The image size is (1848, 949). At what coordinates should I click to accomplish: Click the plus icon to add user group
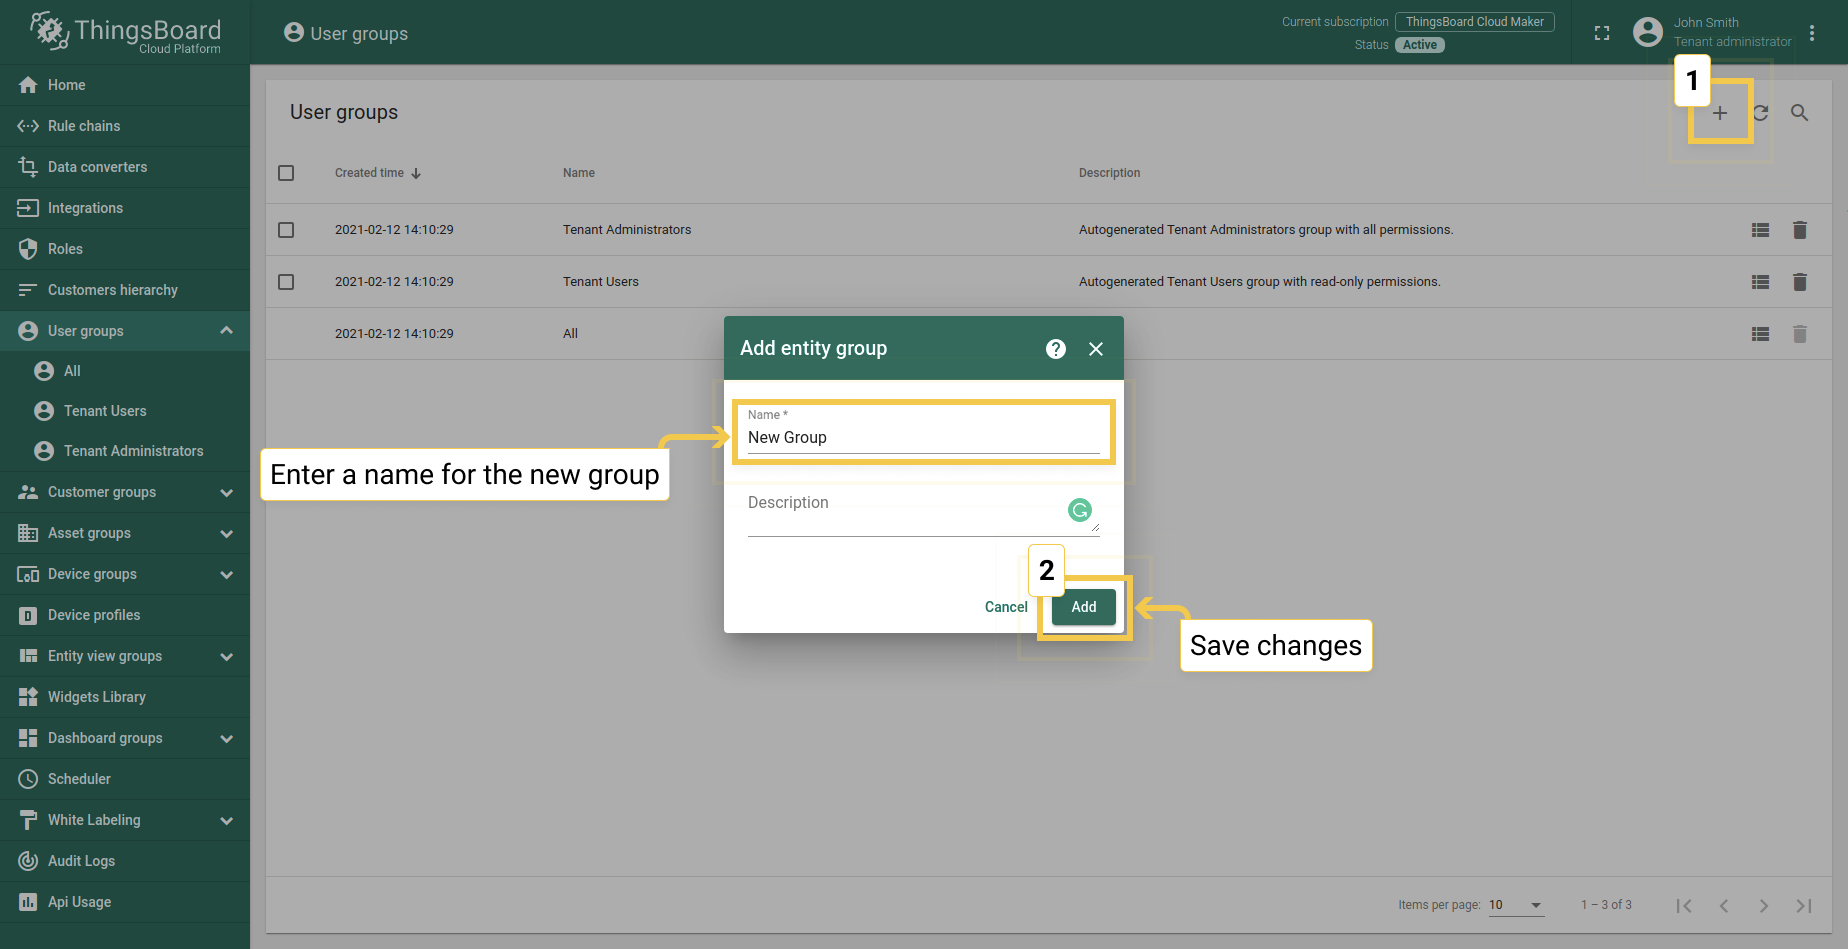1719,113
